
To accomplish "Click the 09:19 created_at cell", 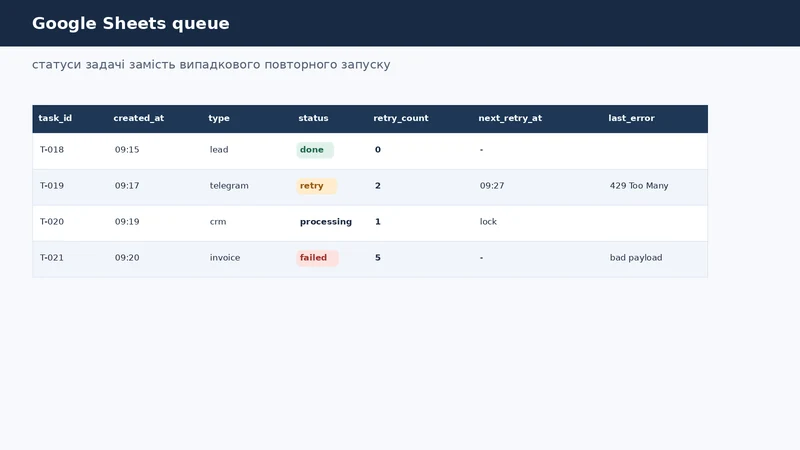I will [127, 222].
